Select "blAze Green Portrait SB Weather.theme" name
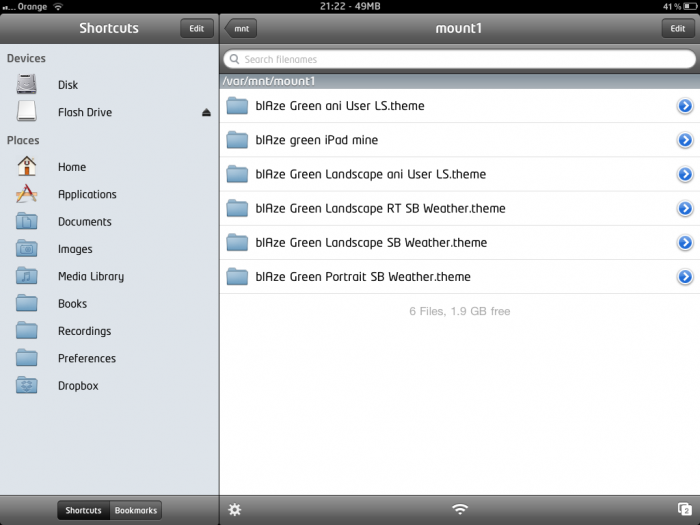Screen dimensions: 700x525 (363, 276)
